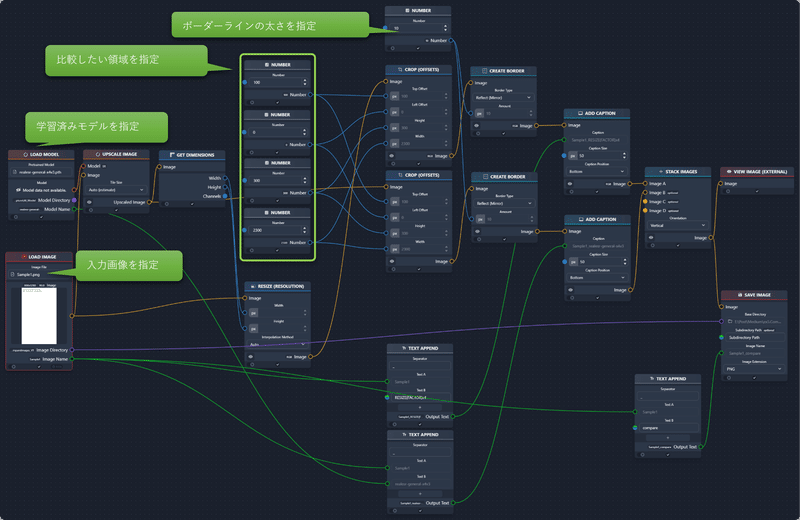Click plus button in Text Append node with realesr-general-x4v3
The height and width of the screenshot is (520, 800).
pyautogui.click(x=420, y=493)
